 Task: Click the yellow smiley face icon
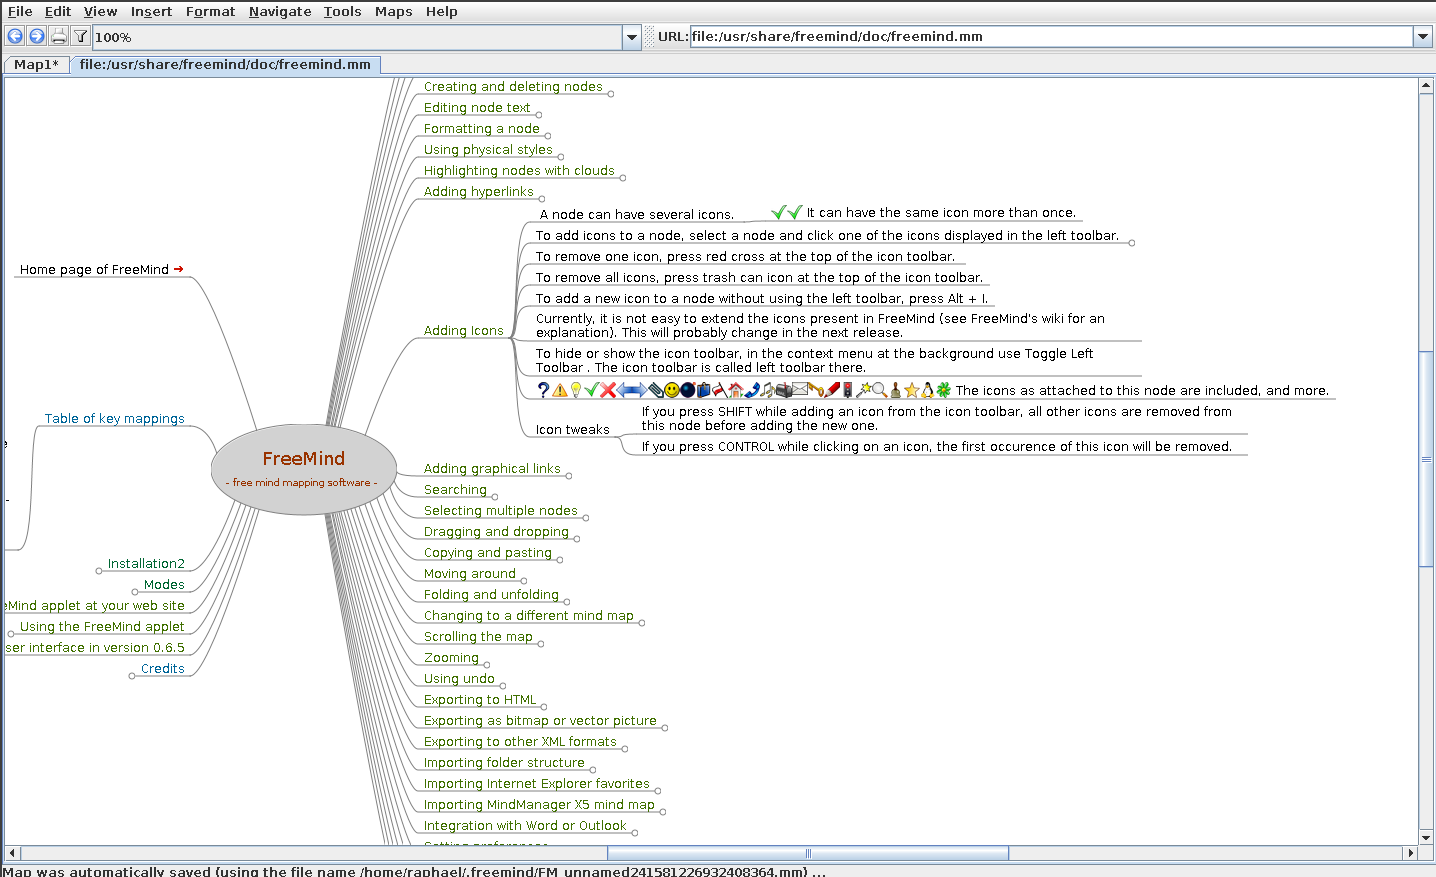coord(672,390)
